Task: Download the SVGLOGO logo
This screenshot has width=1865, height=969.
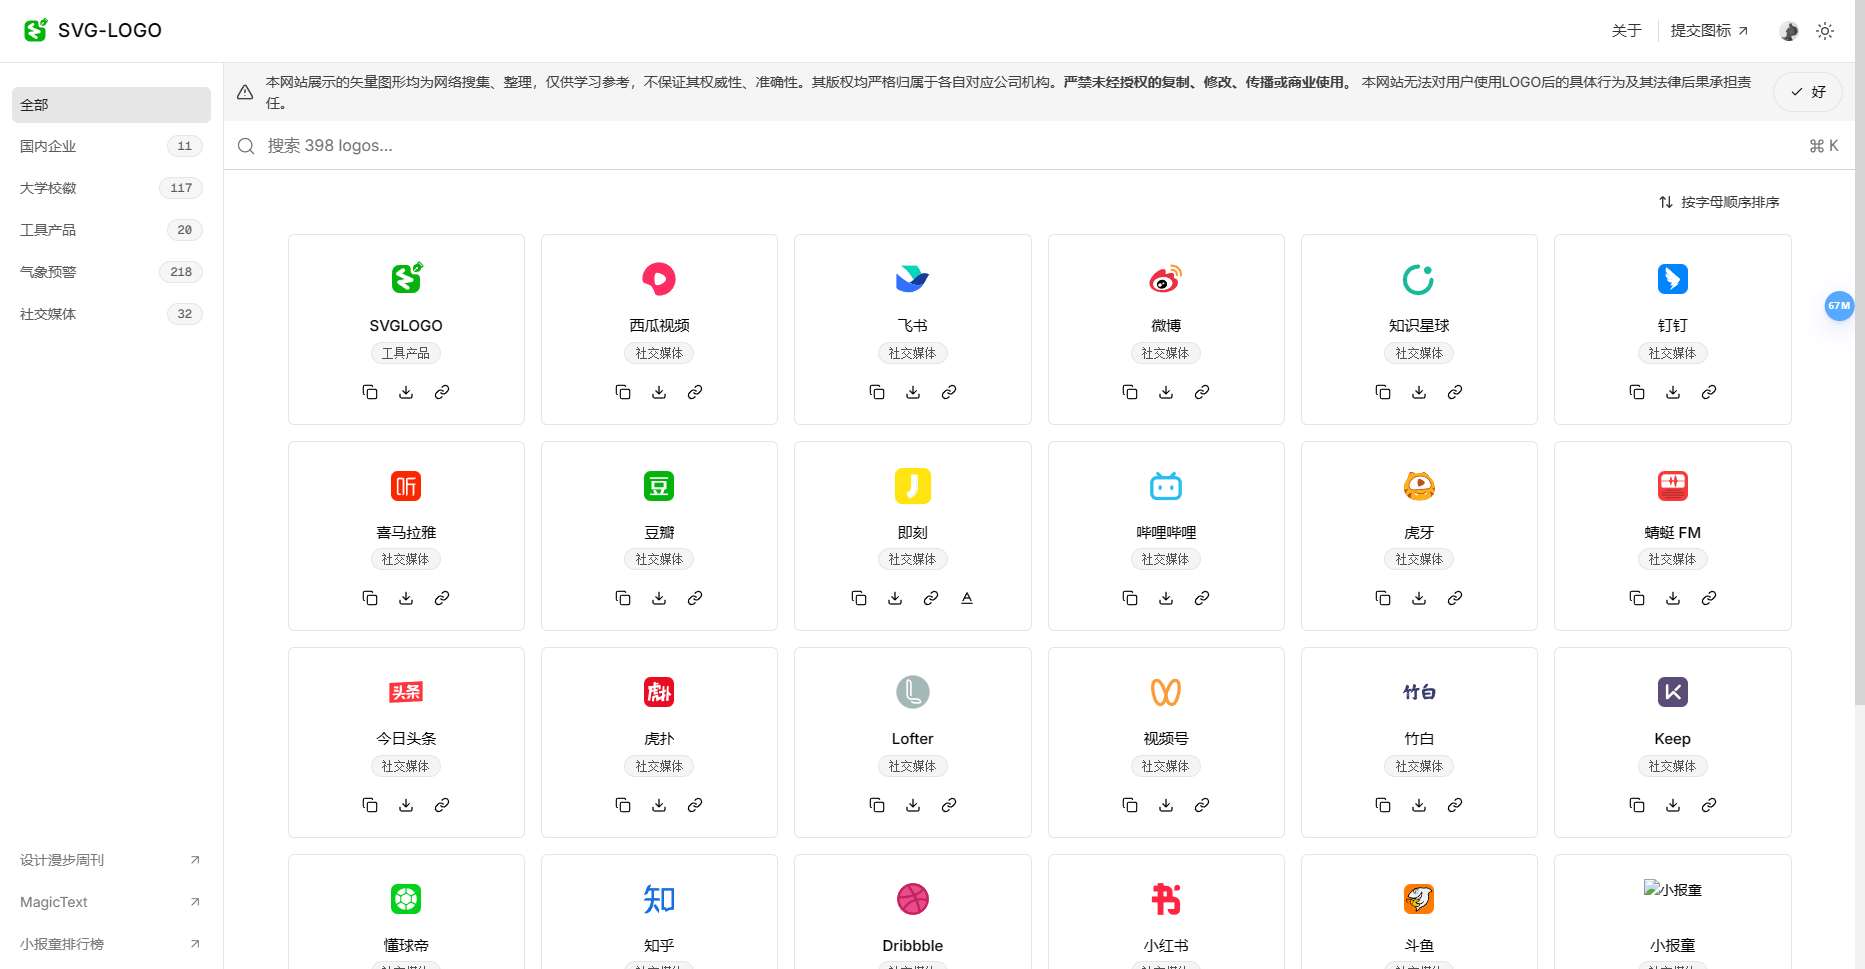Action: point(406,392)
